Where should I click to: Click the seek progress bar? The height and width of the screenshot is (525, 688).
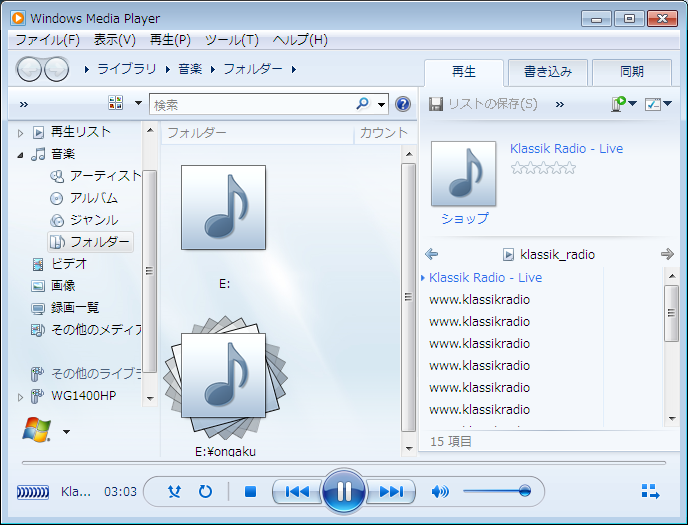point(344,463)
